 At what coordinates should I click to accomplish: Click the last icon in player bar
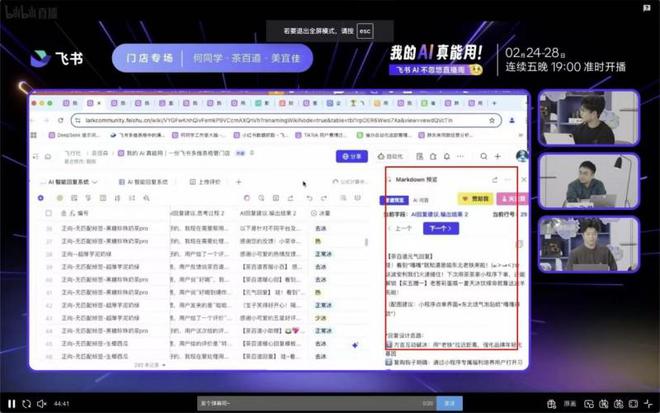[648, 404]
